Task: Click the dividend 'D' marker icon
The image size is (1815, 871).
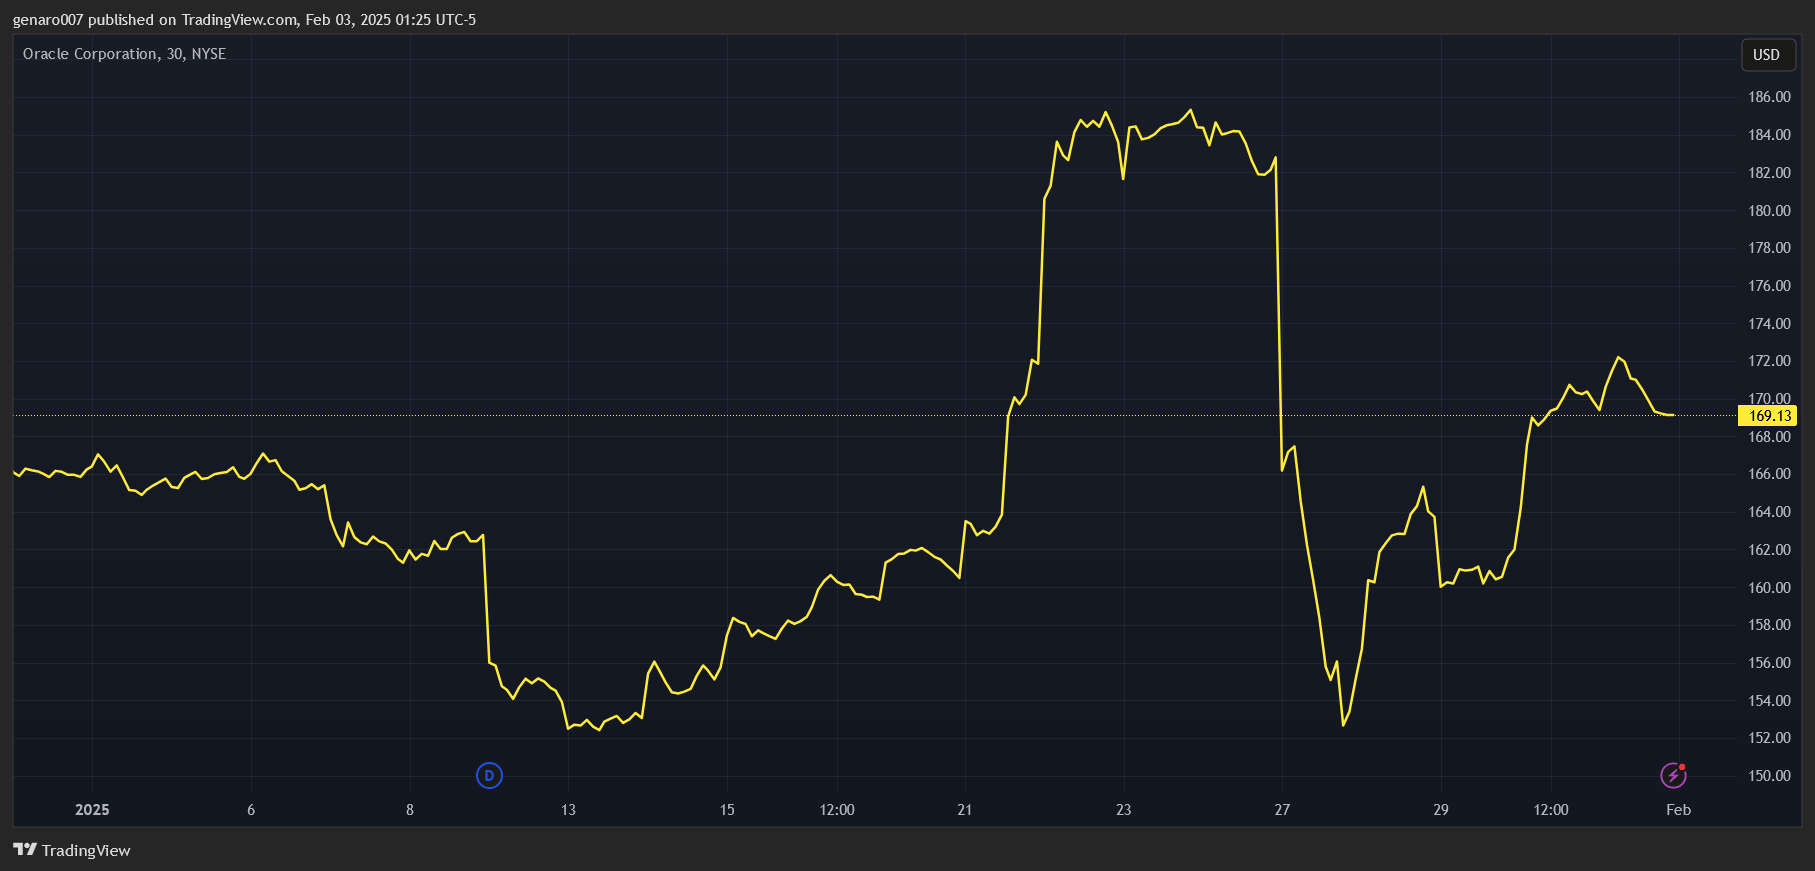Action: (x=489, y=775)
